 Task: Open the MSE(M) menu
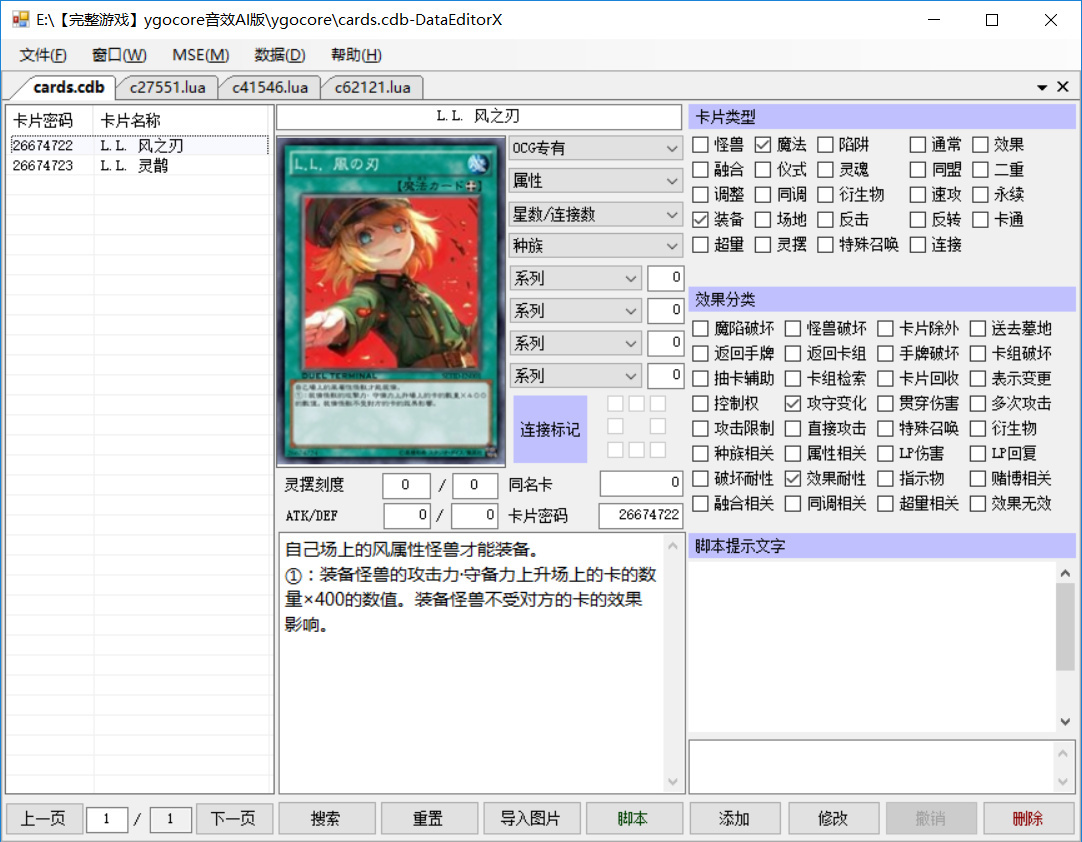(200, 55)
